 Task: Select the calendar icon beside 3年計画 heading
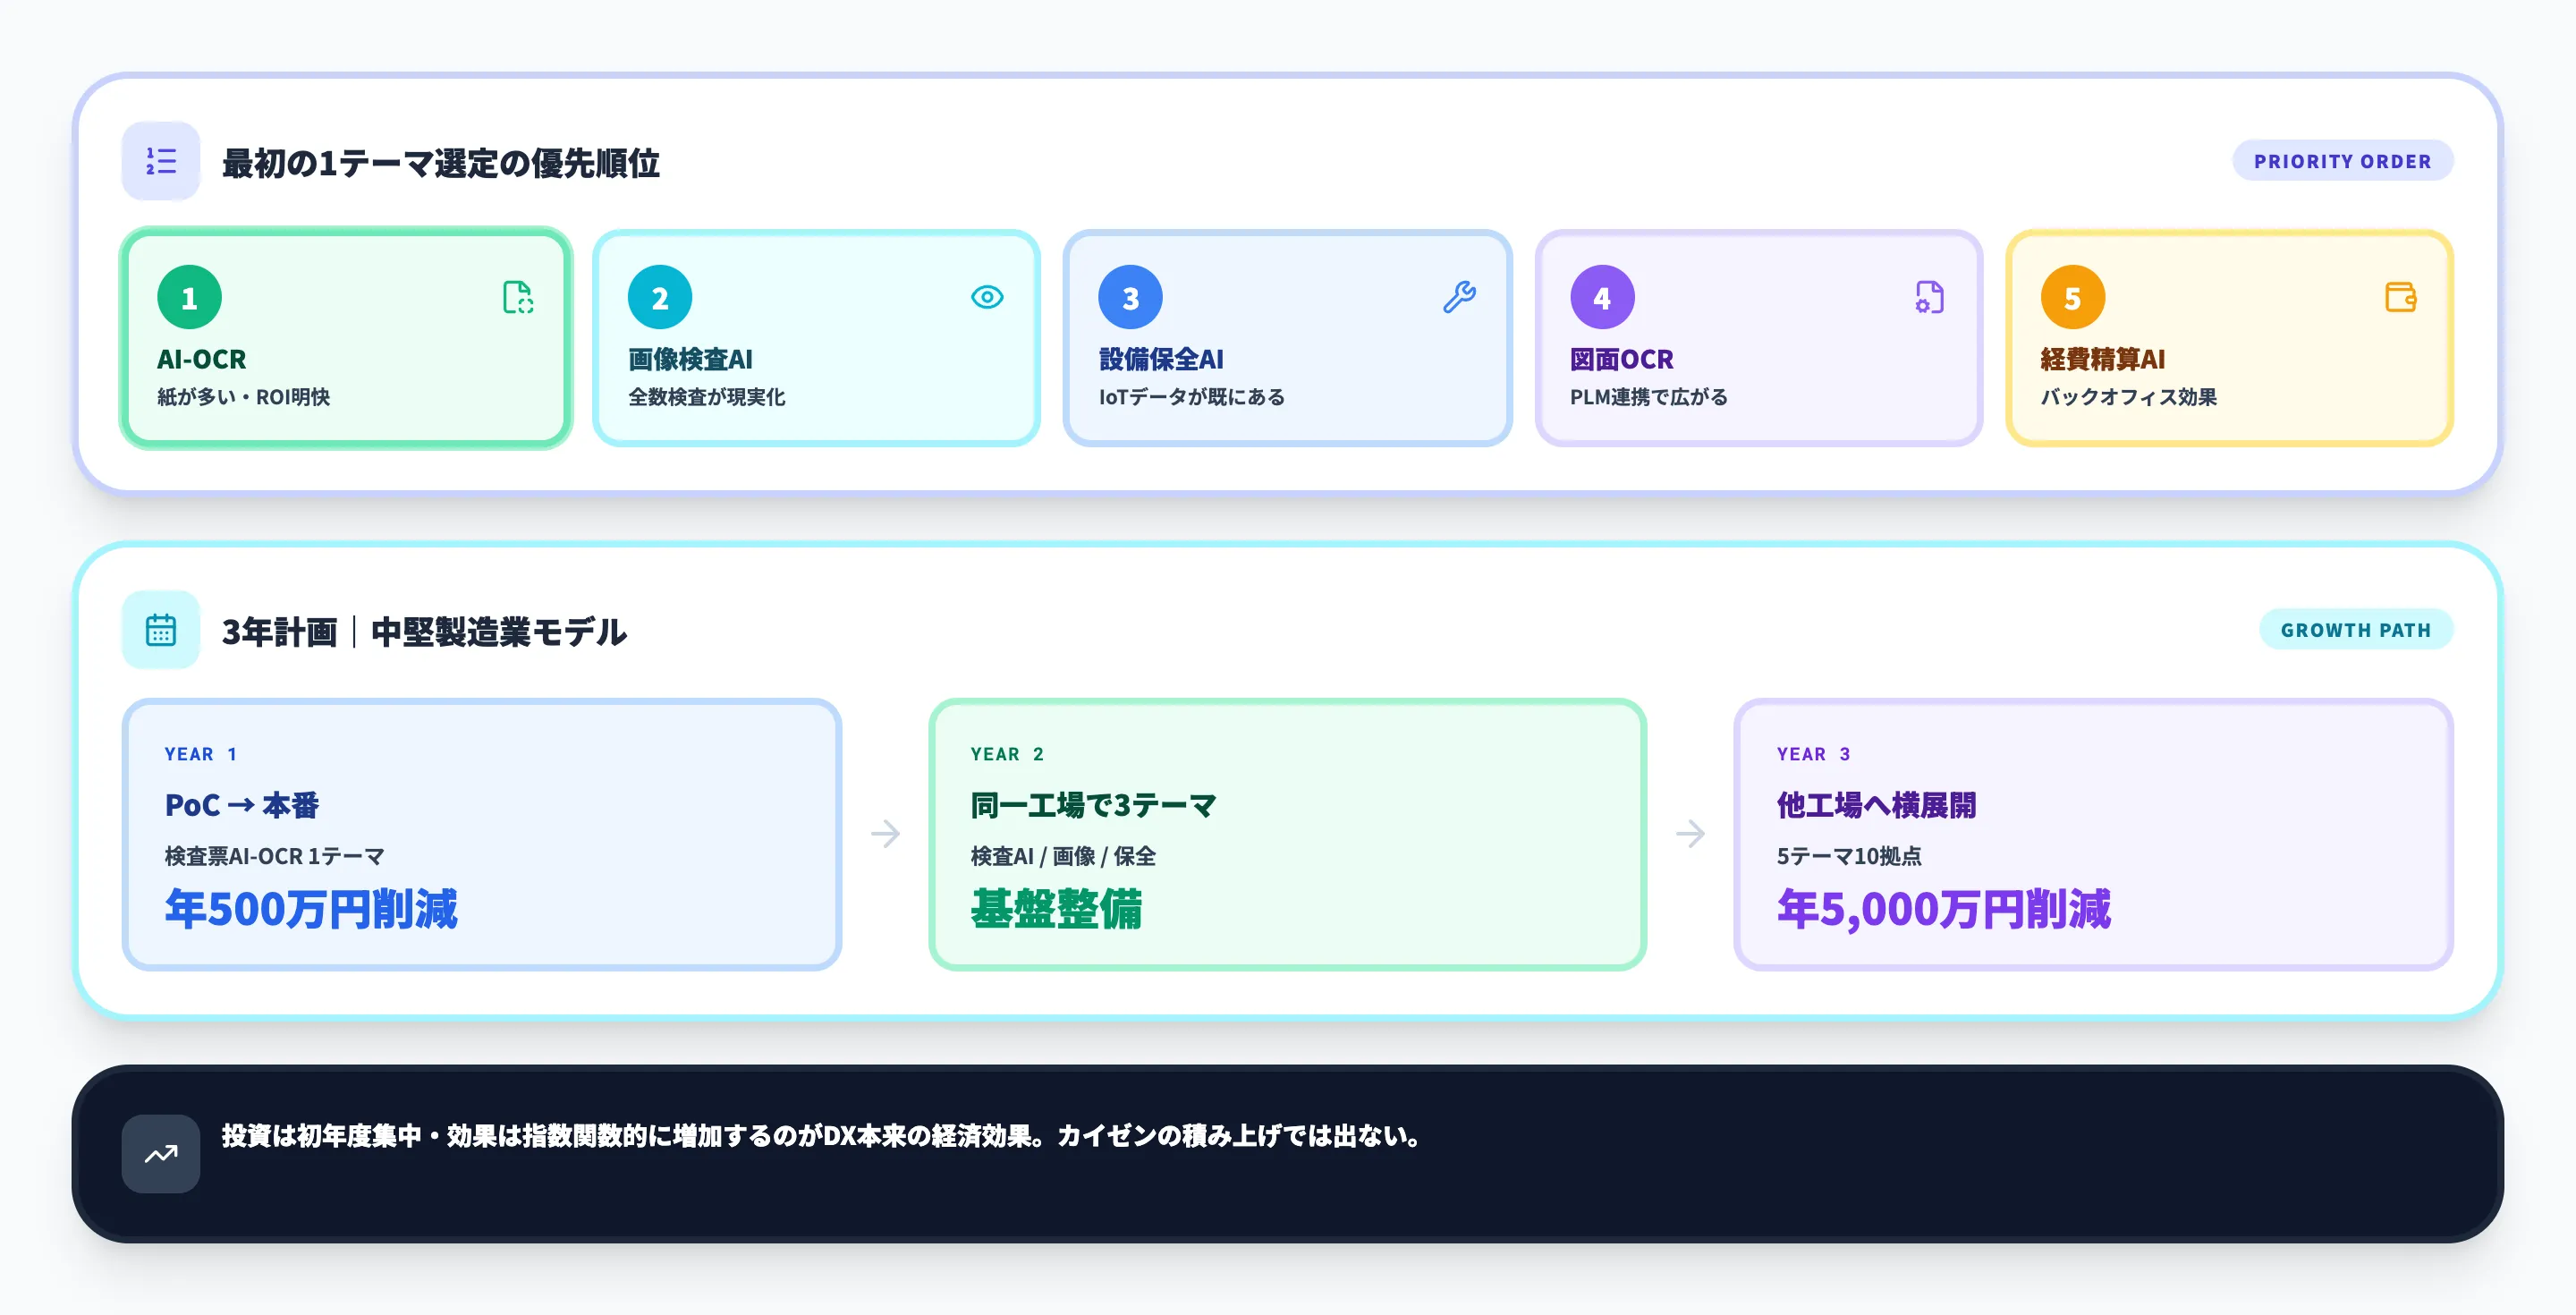(x=160, y=631)
